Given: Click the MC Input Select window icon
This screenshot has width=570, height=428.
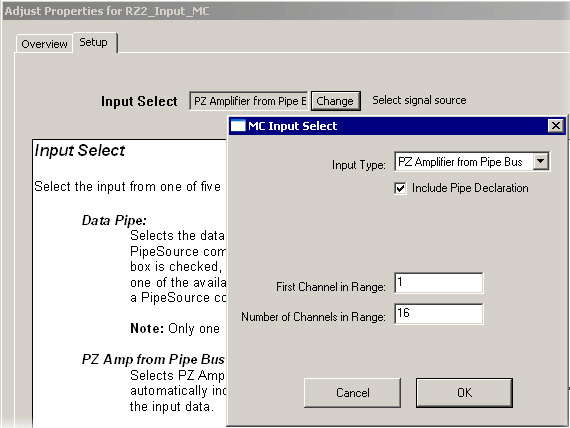Looking at the screenshot, I should pyautogui.click(x=238, y=126).
